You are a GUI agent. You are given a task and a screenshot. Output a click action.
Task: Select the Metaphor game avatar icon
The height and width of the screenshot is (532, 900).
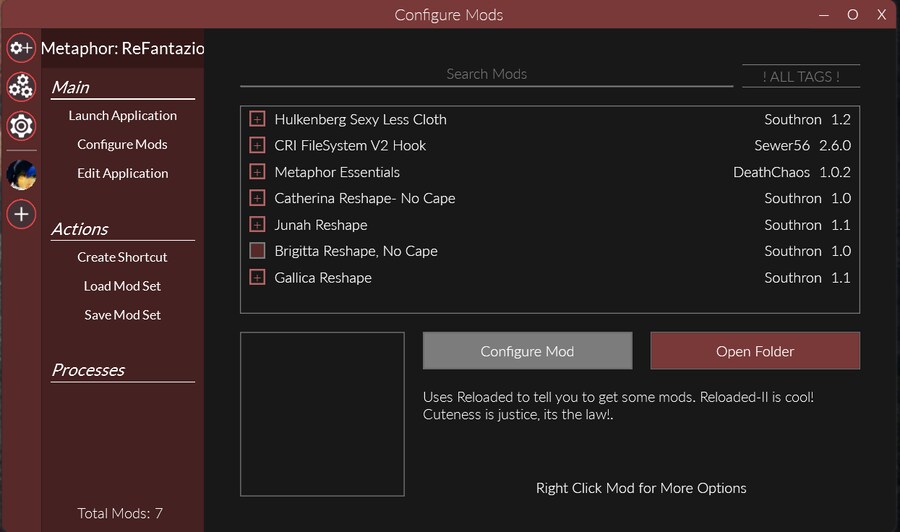[x=21, y=174]
